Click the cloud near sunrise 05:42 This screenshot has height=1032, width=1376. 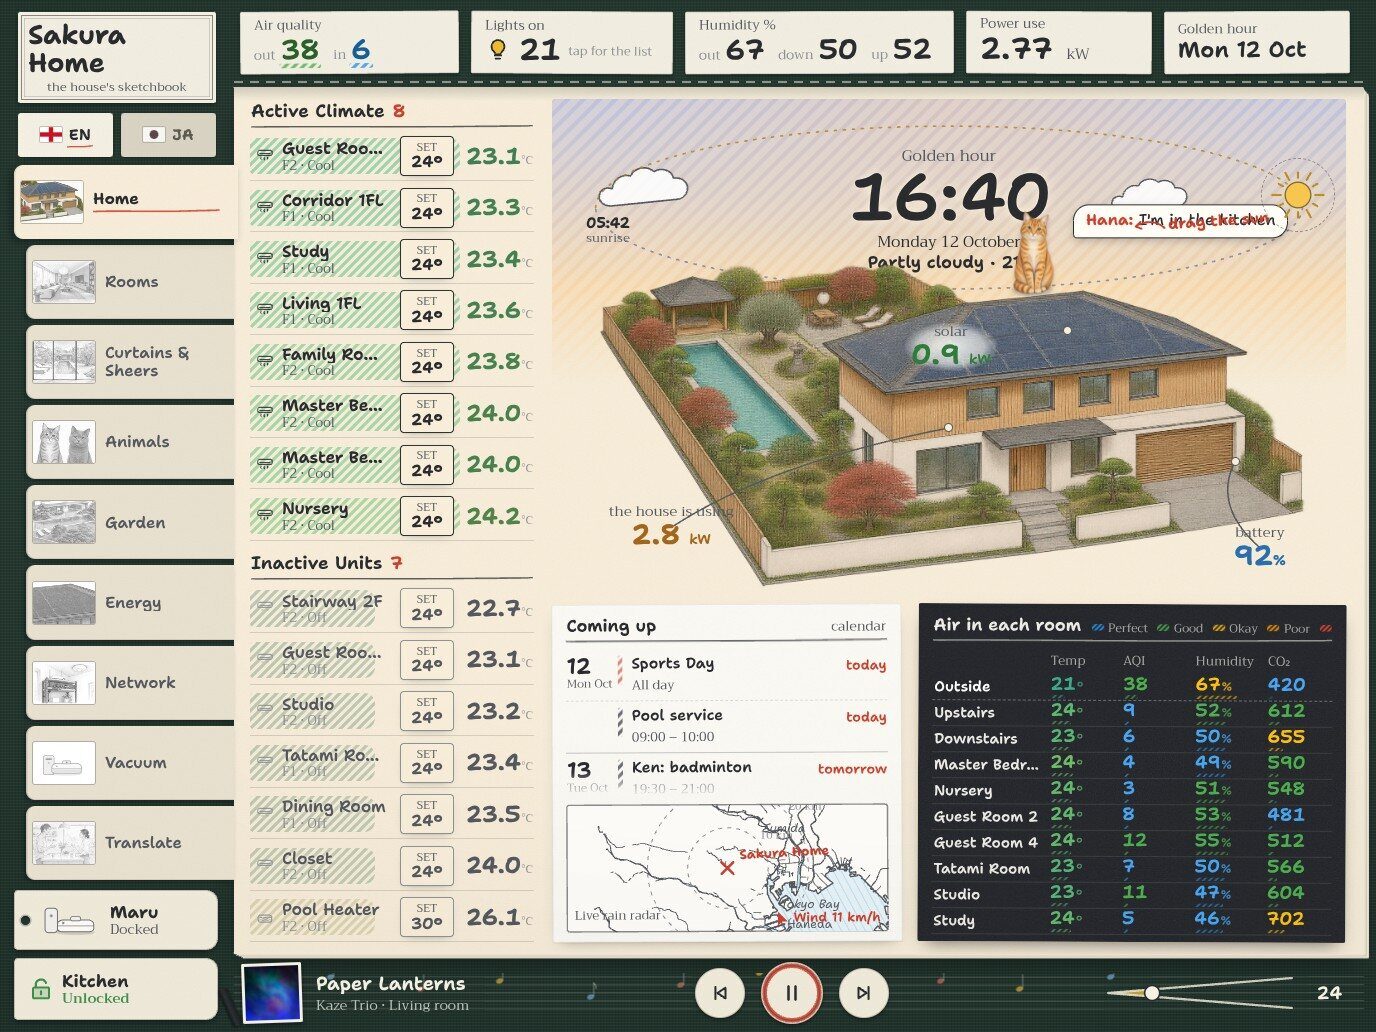coord(642,186)
